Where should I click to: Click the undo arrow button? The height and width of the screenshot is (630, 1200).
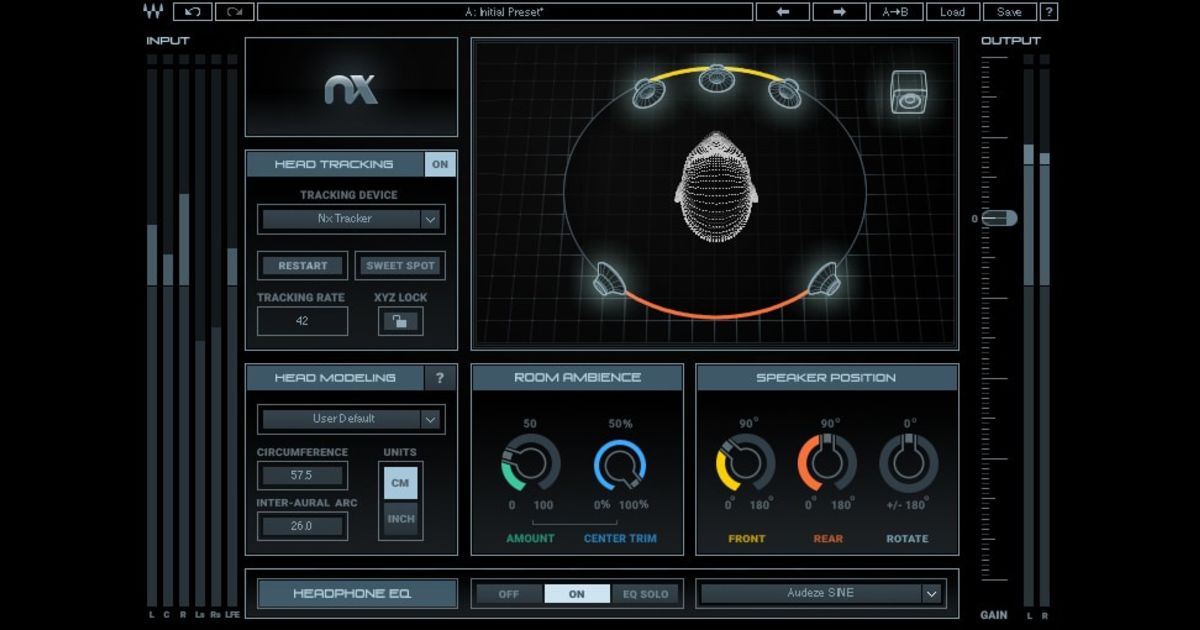[192, 12]
